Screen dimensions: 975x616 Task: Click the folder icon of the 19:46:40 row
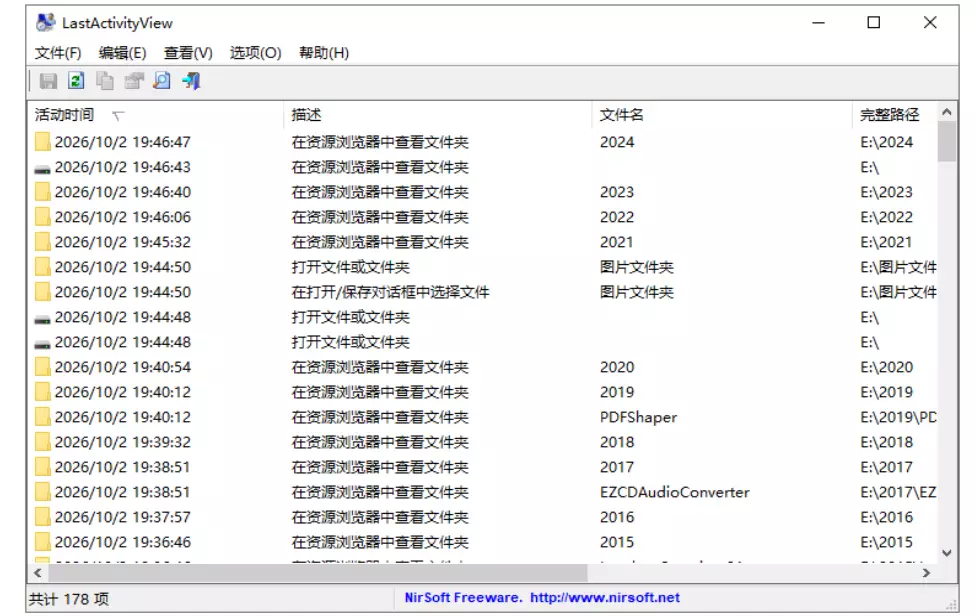42,191
